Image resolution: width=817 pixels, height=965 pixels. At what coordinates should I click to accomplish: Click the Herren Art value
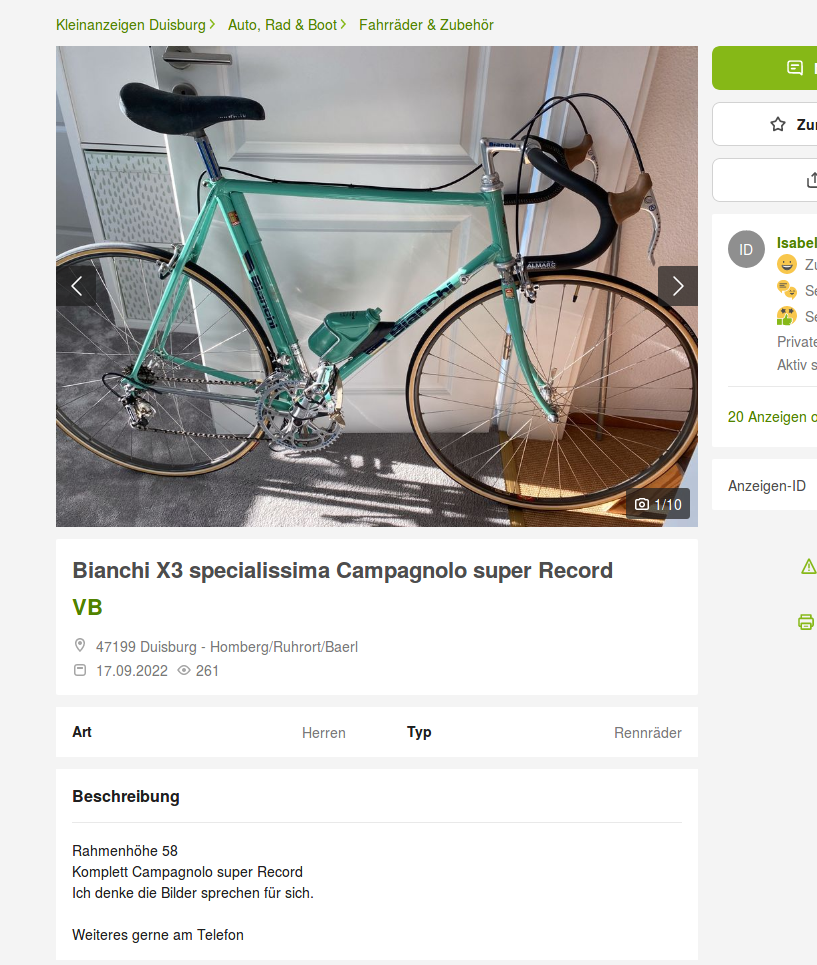point(324,733)
